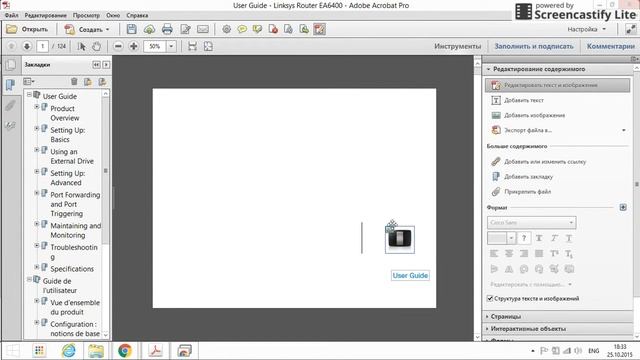This screenshot has width=640, height=360.
Task: Click the fit width scrolling icon
Action: click(x=192, y=46)
